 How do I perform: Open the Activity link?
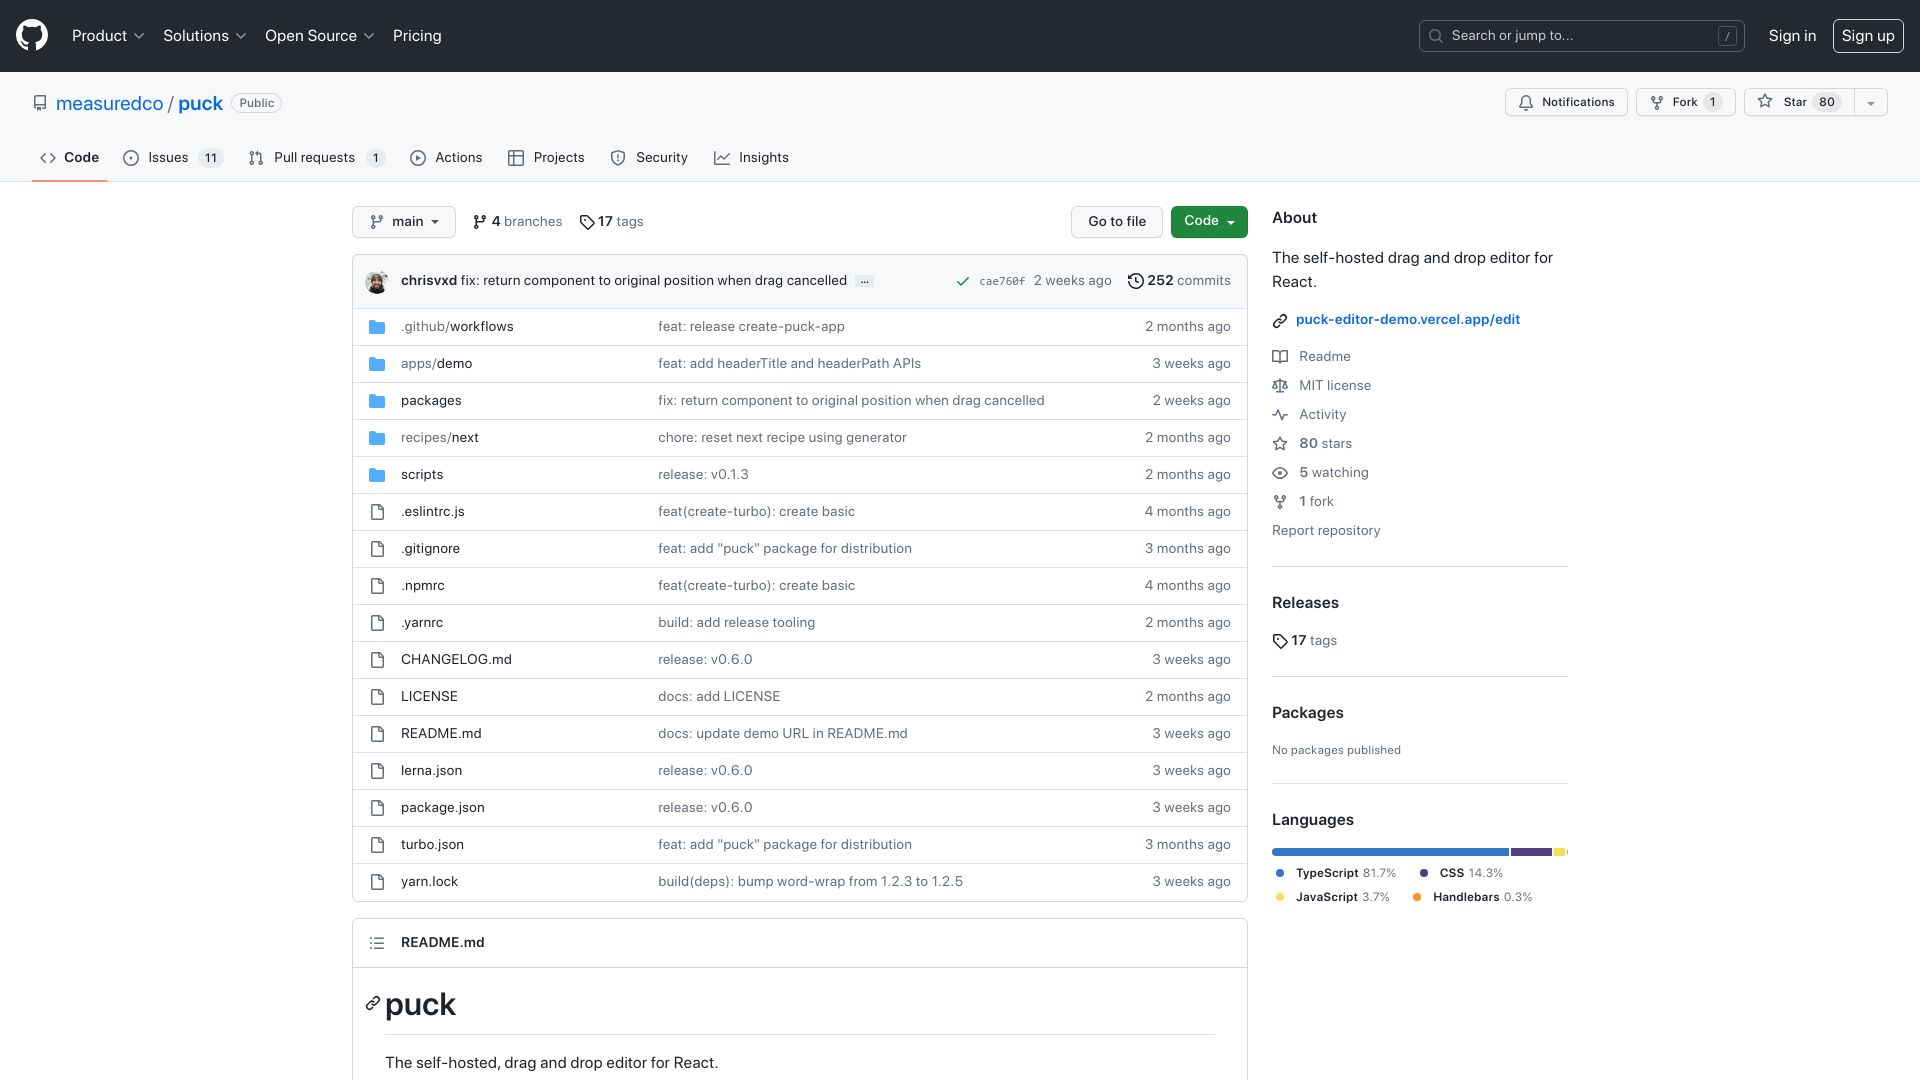point(1310,415)
